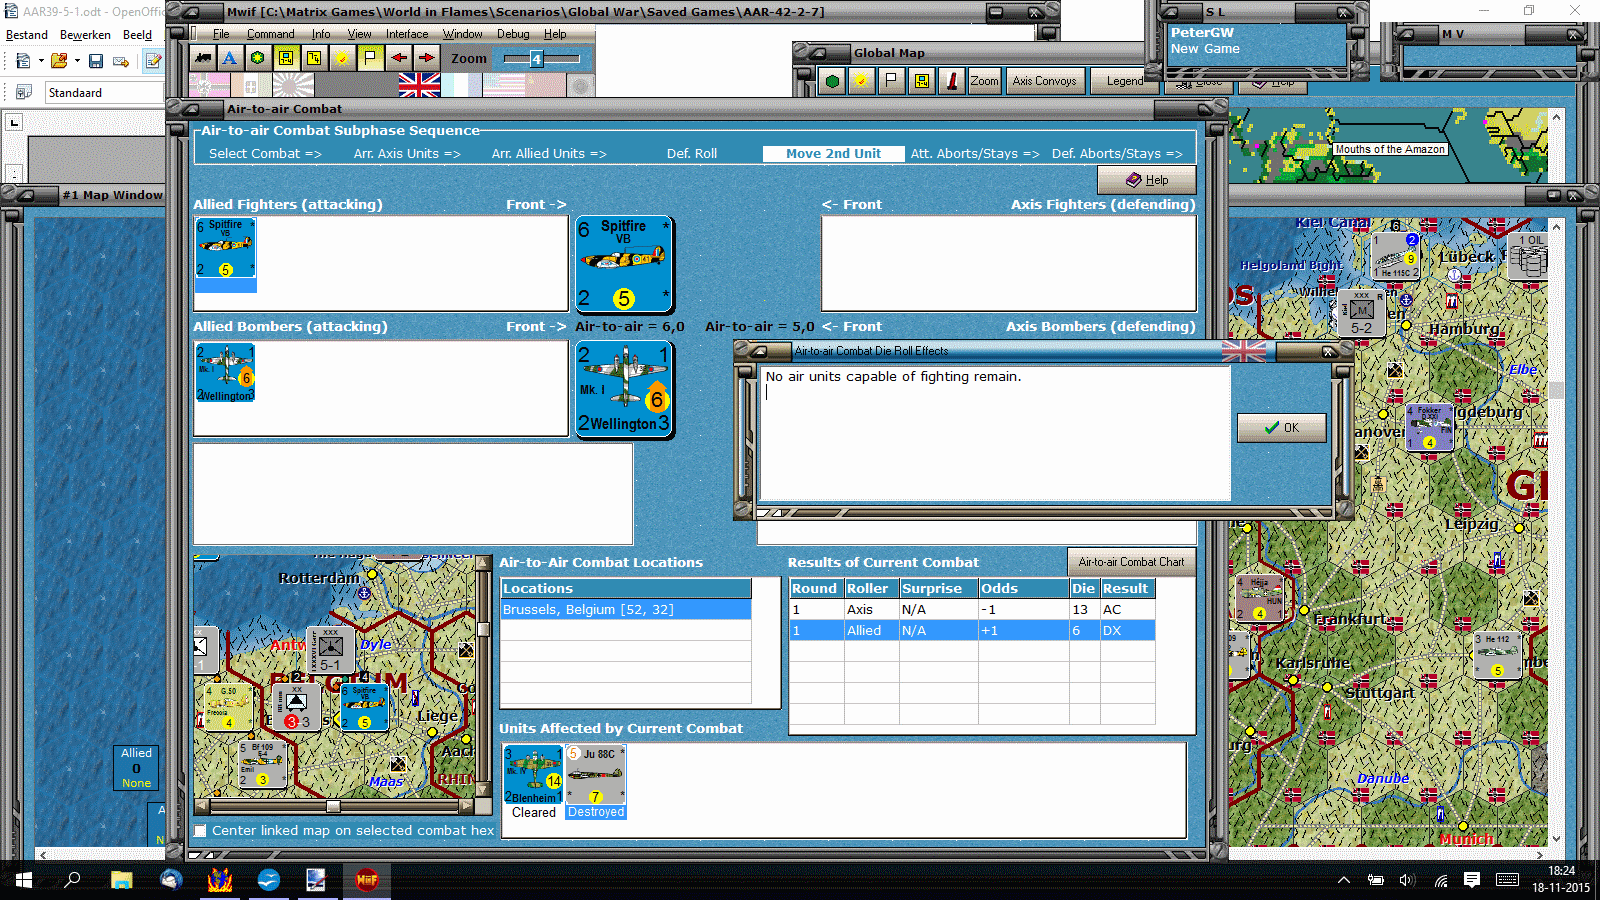This screenshot has width=1600, height=900.
Task: Toggle Center linked map on selected combat hex
Action: pos(201,831)
